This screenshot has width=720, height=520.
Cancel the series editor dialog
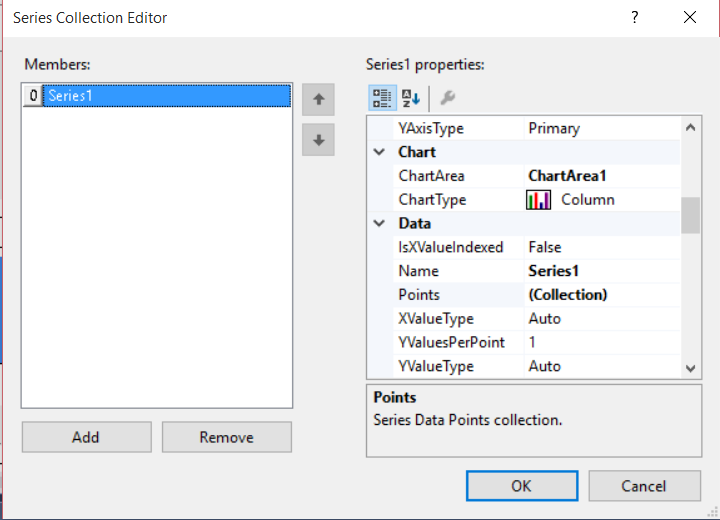click(644, 486)
